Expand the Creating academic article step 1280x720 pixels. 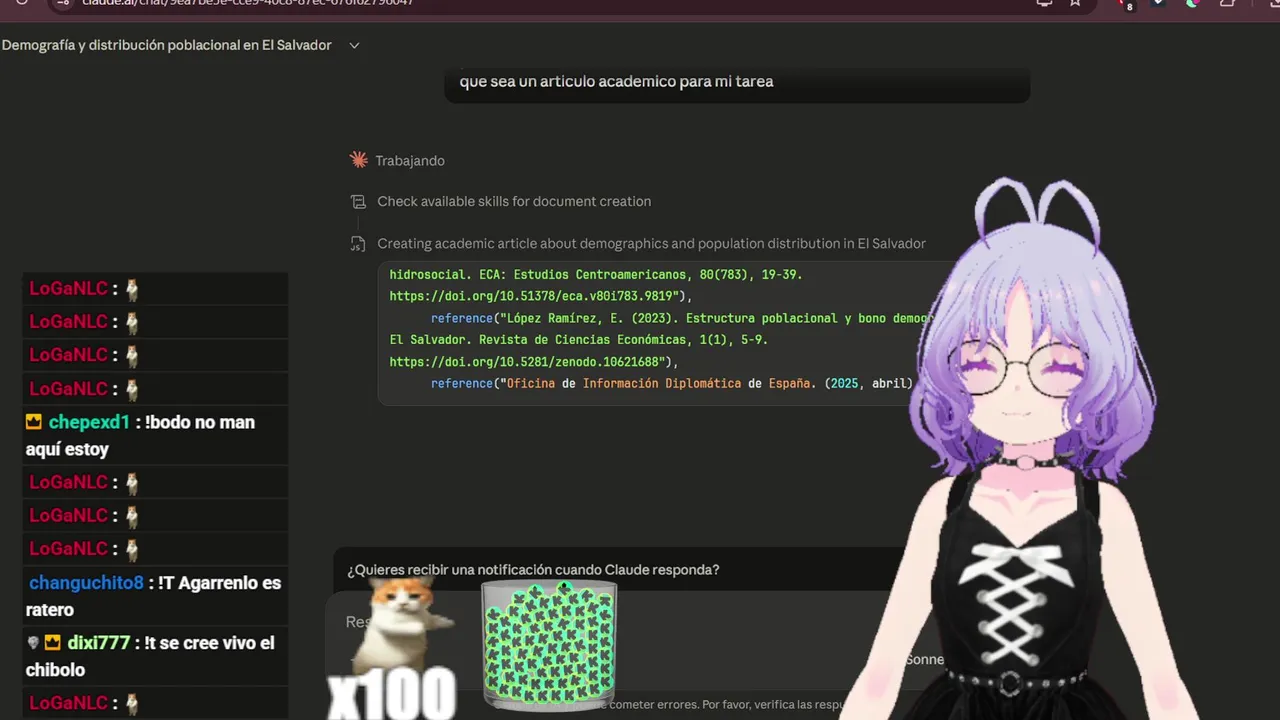point(651,243)
